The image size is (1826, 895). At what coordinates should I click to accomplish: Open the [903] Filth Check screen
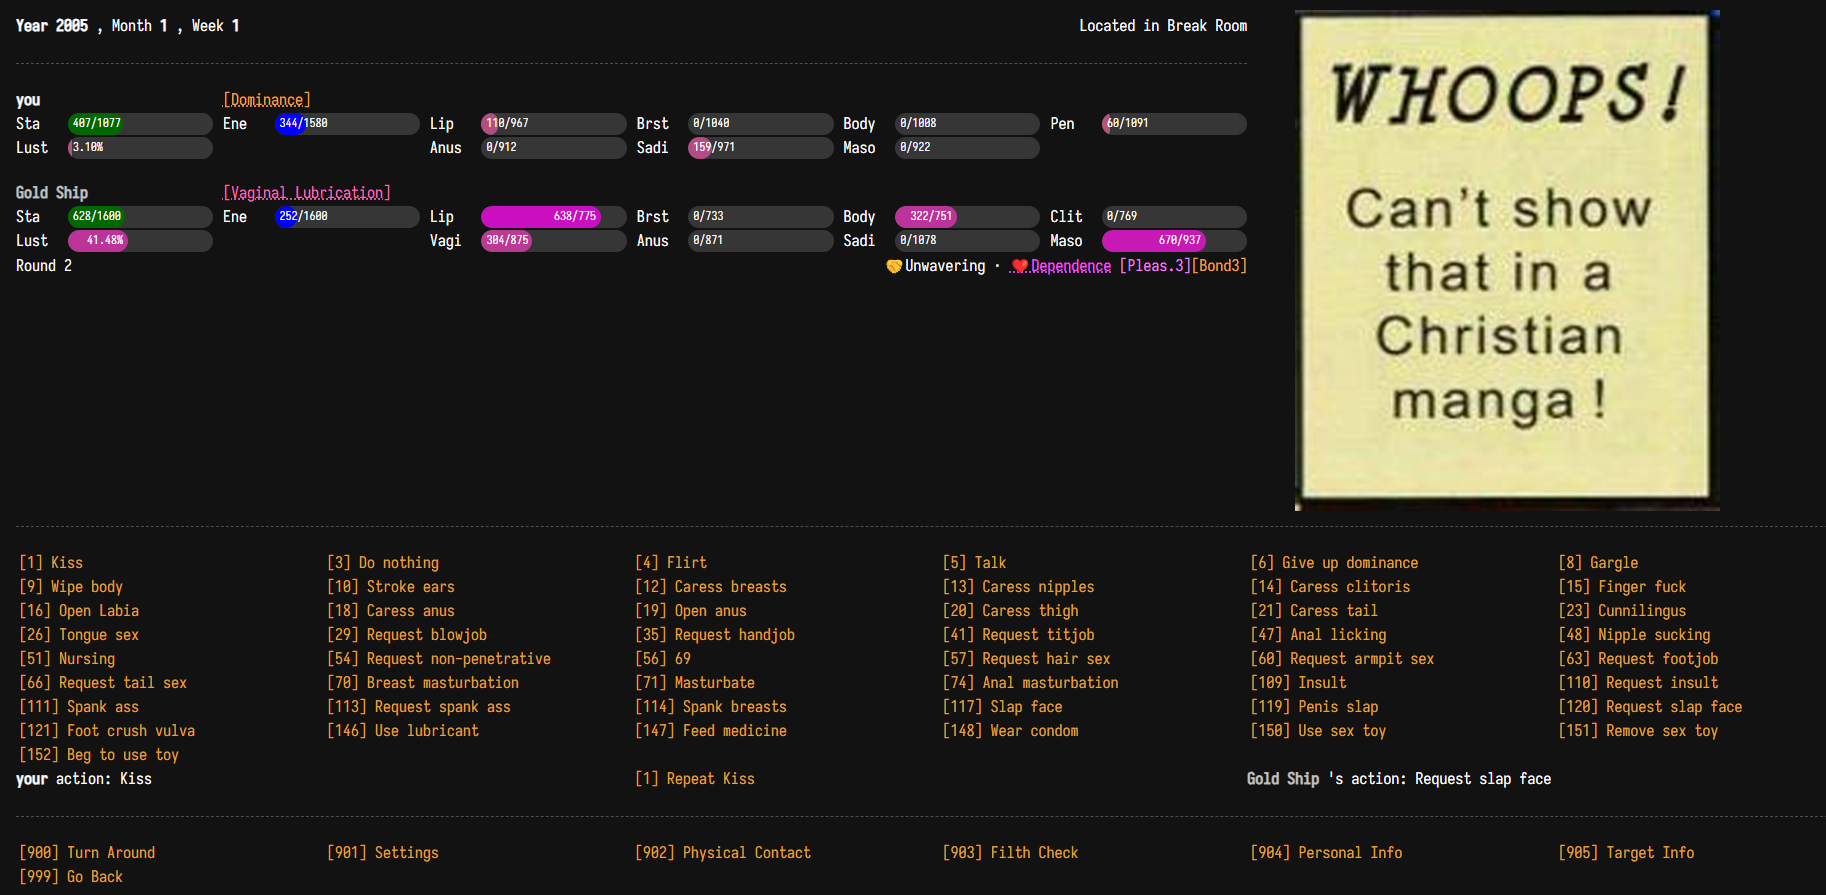point(1011,853)
